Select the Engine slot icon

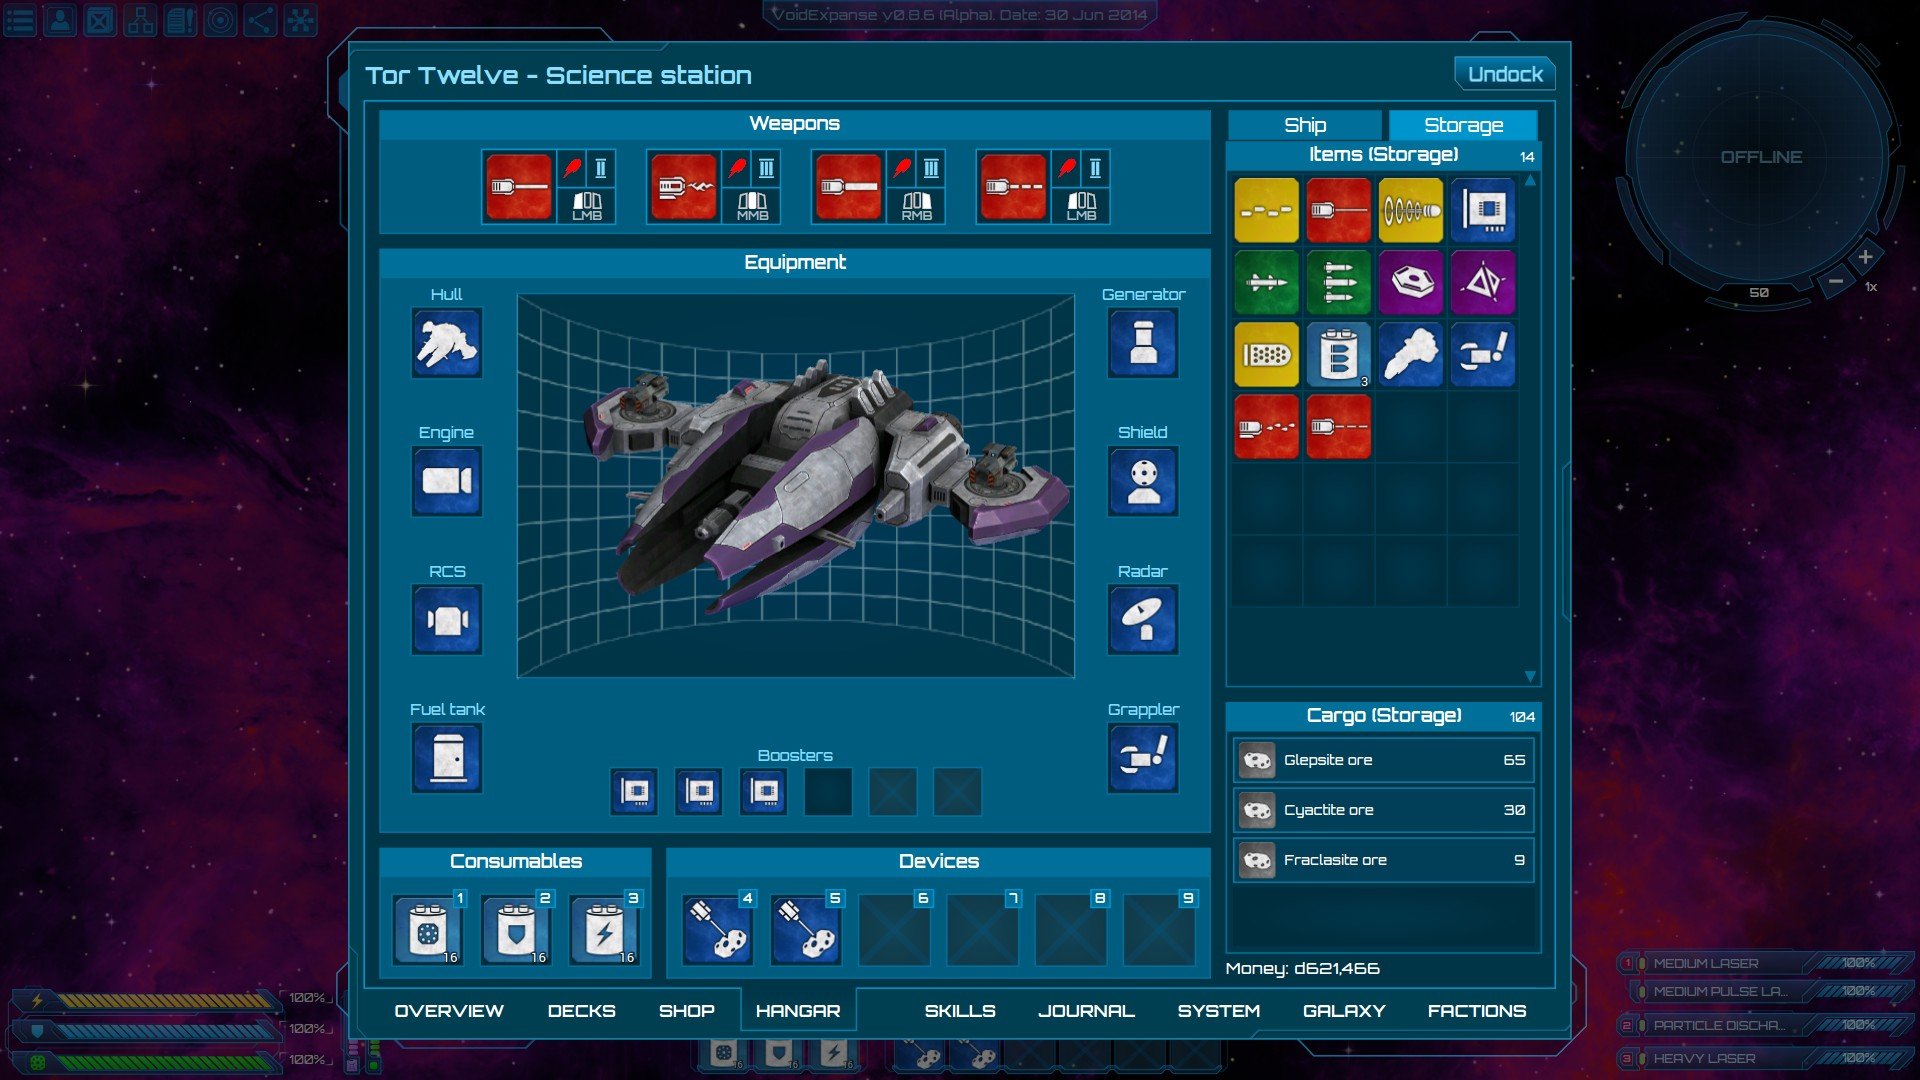point(446,481)
